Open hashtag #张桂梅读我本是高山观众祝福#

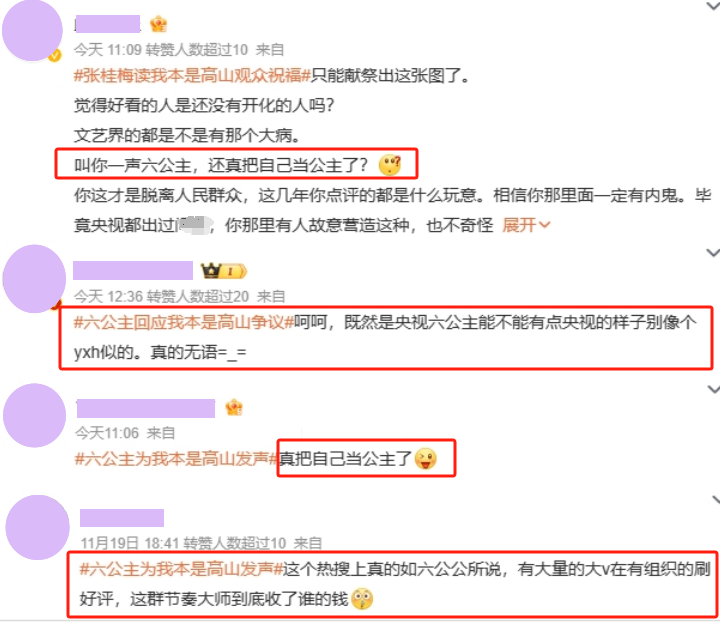coord(192,75)
